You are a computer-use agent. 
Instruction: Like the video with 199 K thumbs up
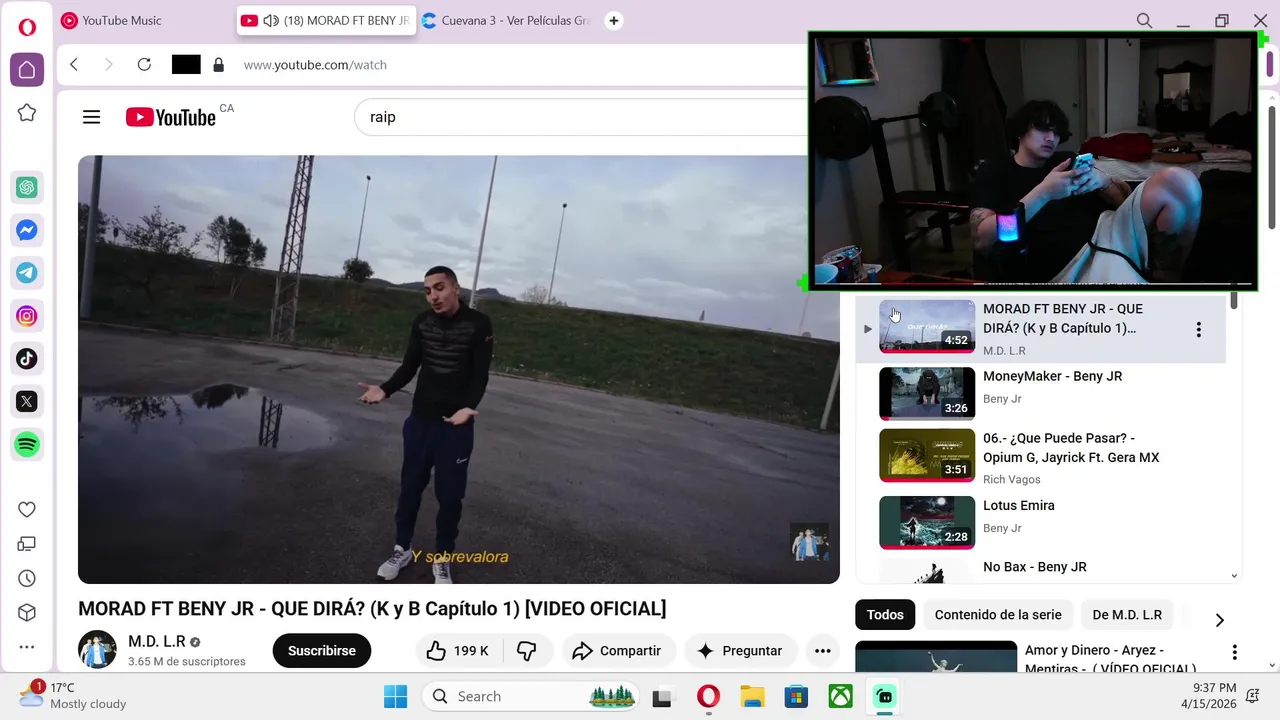coord(459,651)
